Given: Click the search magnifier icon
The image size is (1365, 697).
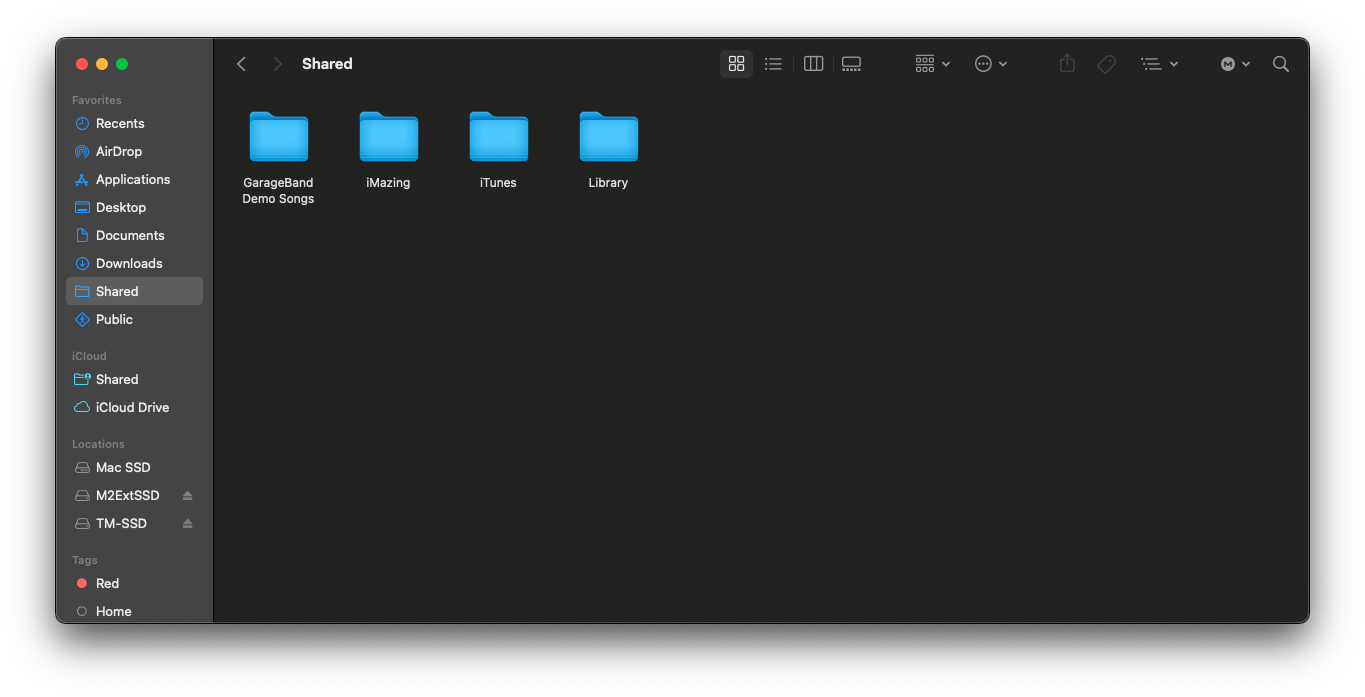Looking at the screenshot, I should (1280, 64).
